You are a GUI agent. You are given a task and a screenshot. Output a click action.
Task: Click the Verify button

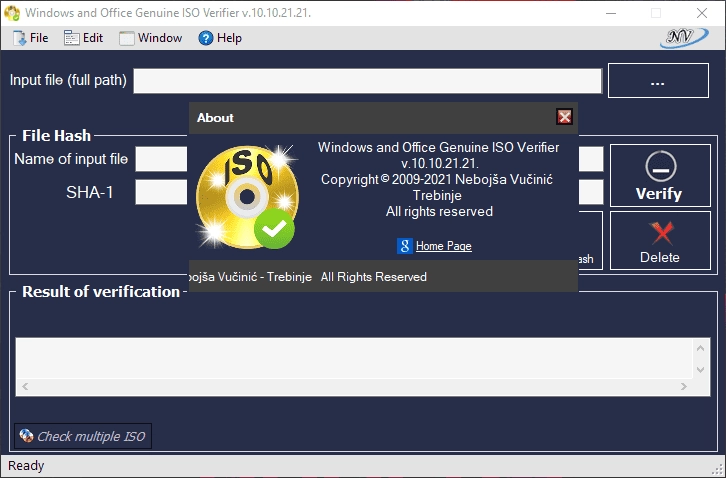pos(660,175)
